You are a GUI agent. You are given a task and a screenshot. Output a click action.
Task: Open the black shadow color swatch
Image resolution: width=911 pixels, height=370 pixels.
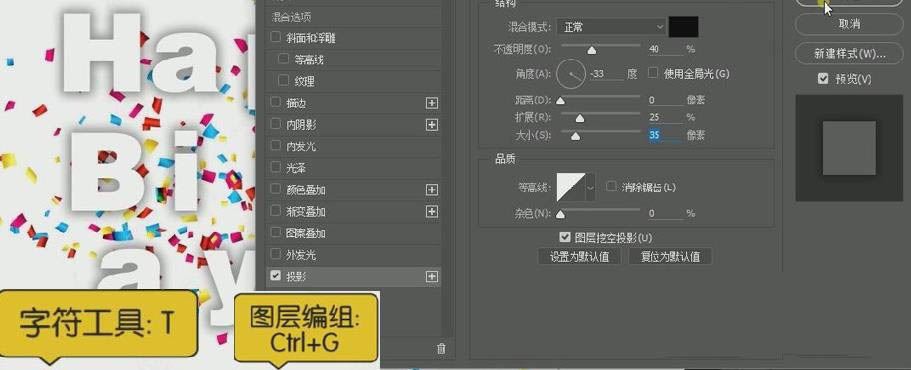[684, 27]
